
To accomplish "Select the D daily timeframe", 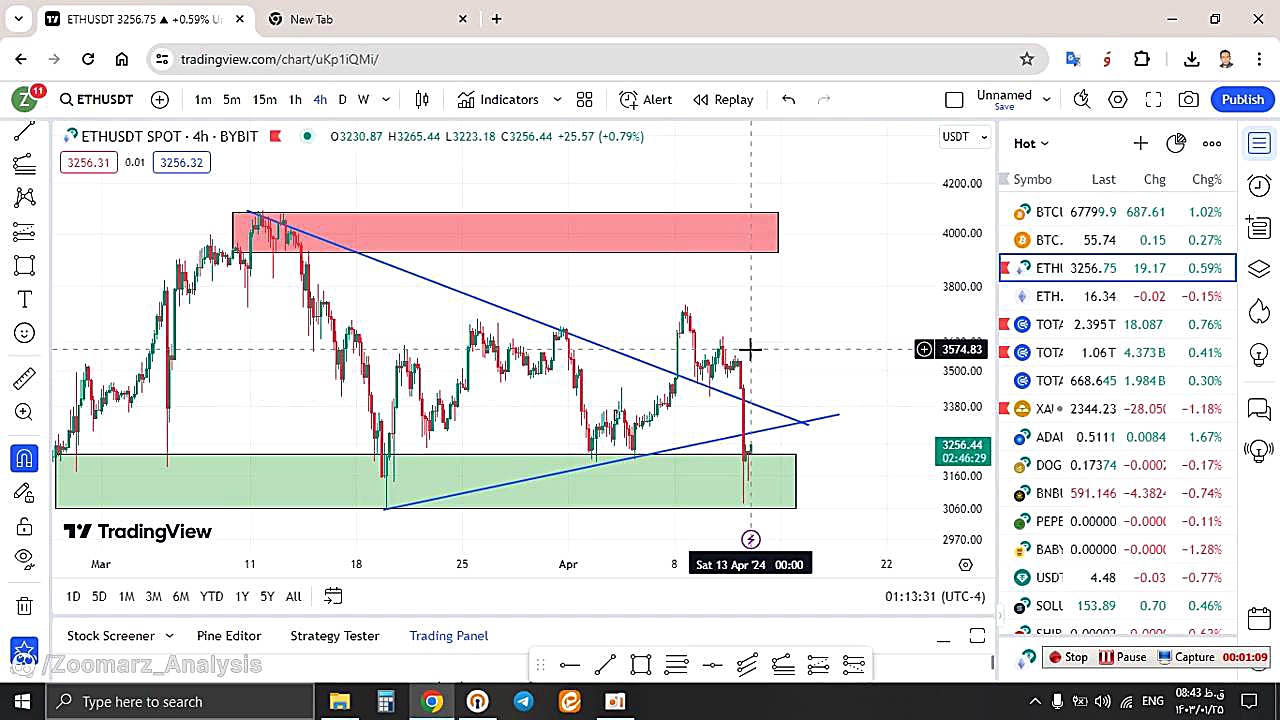I will (342, 99).
